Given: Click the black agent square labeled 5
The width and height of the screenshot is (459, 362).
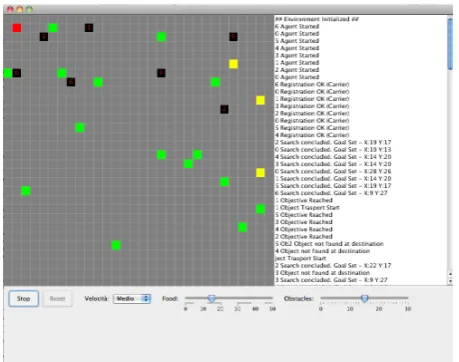Looking at the screenshot, I should click(x=233, y=37).
